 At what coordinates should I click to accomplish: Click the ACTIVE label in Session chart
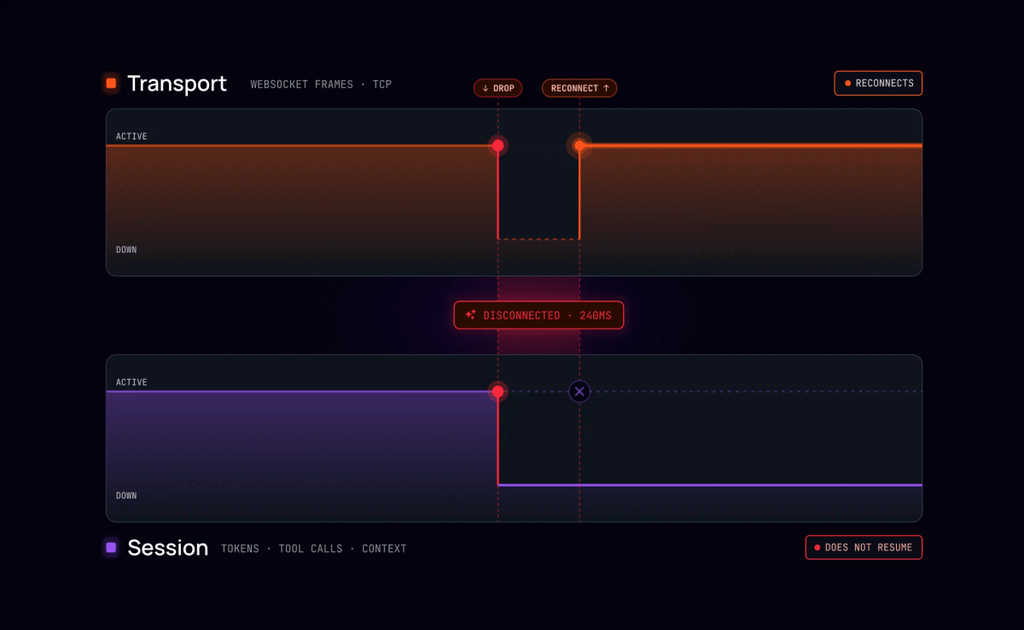point(131,383)
